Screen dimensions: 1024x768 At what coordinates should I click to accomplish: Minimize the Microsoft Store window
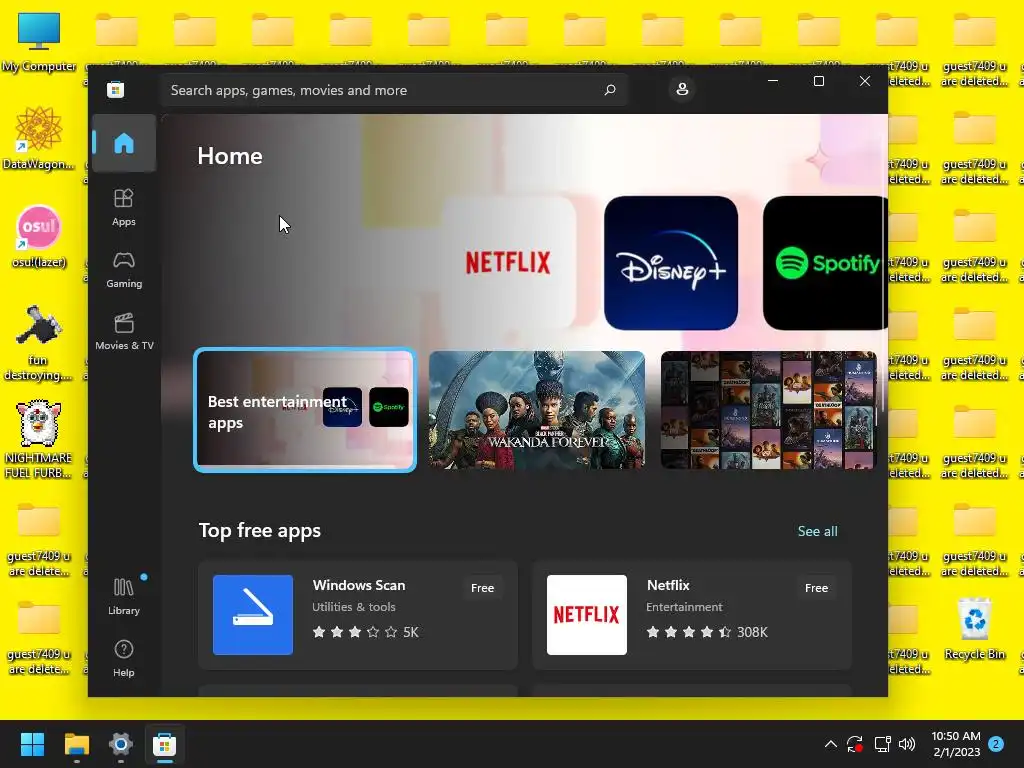(773, 81)
